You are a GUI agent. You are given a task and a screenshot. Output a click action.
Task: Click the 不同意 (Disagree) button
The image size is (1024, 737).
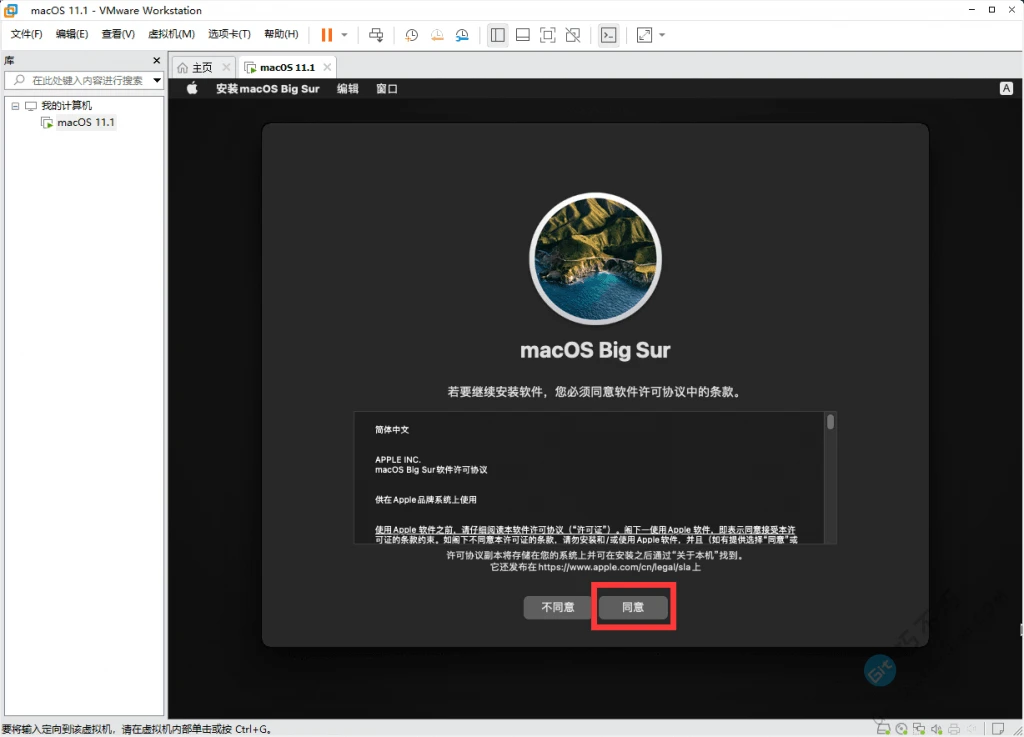coord(557,608)
